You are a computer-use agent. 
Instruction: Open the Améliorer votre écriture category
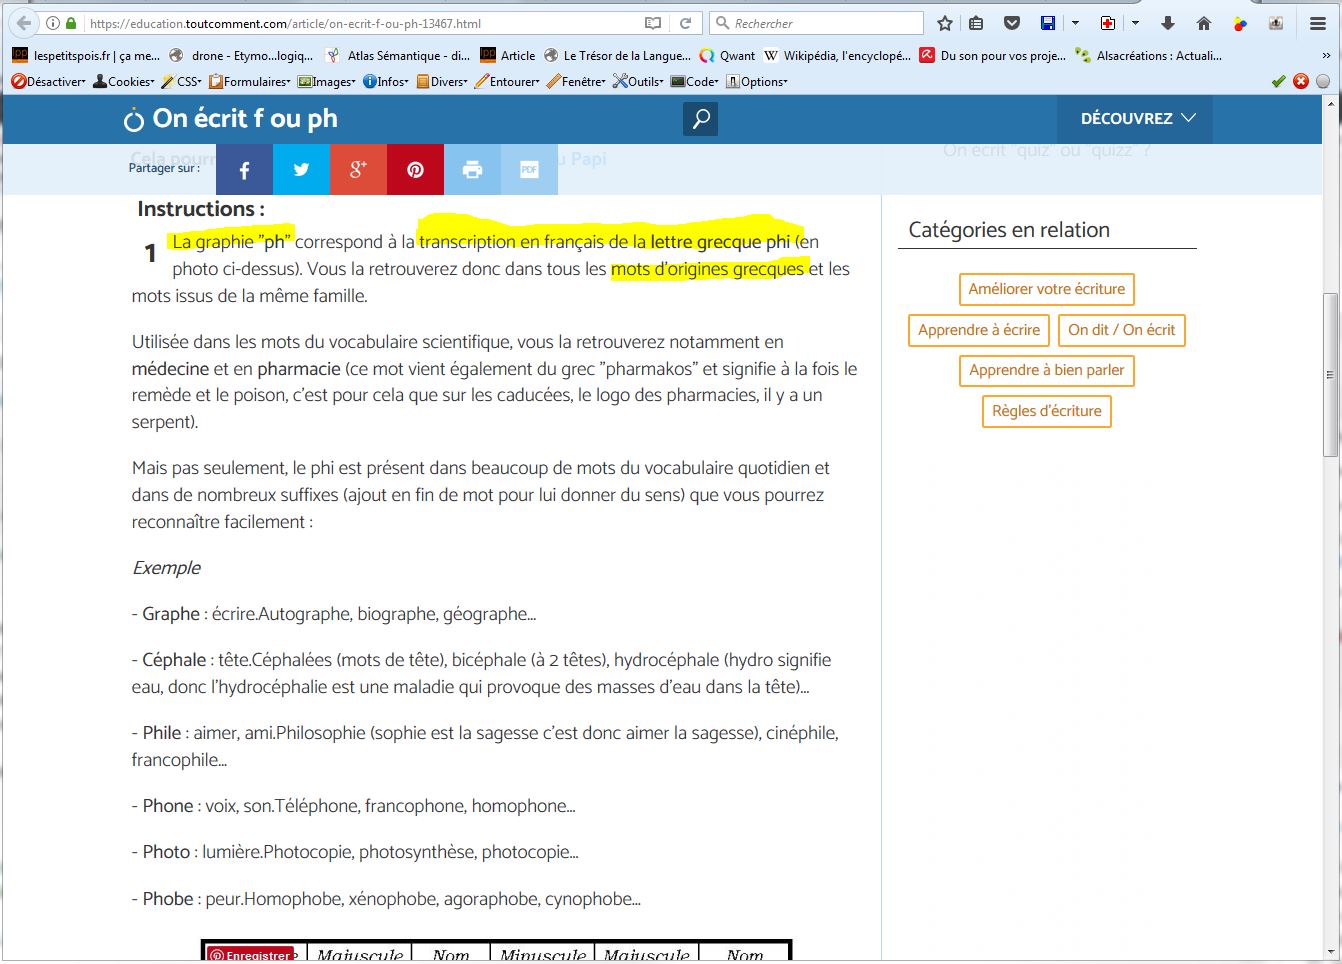(1046, 289)
